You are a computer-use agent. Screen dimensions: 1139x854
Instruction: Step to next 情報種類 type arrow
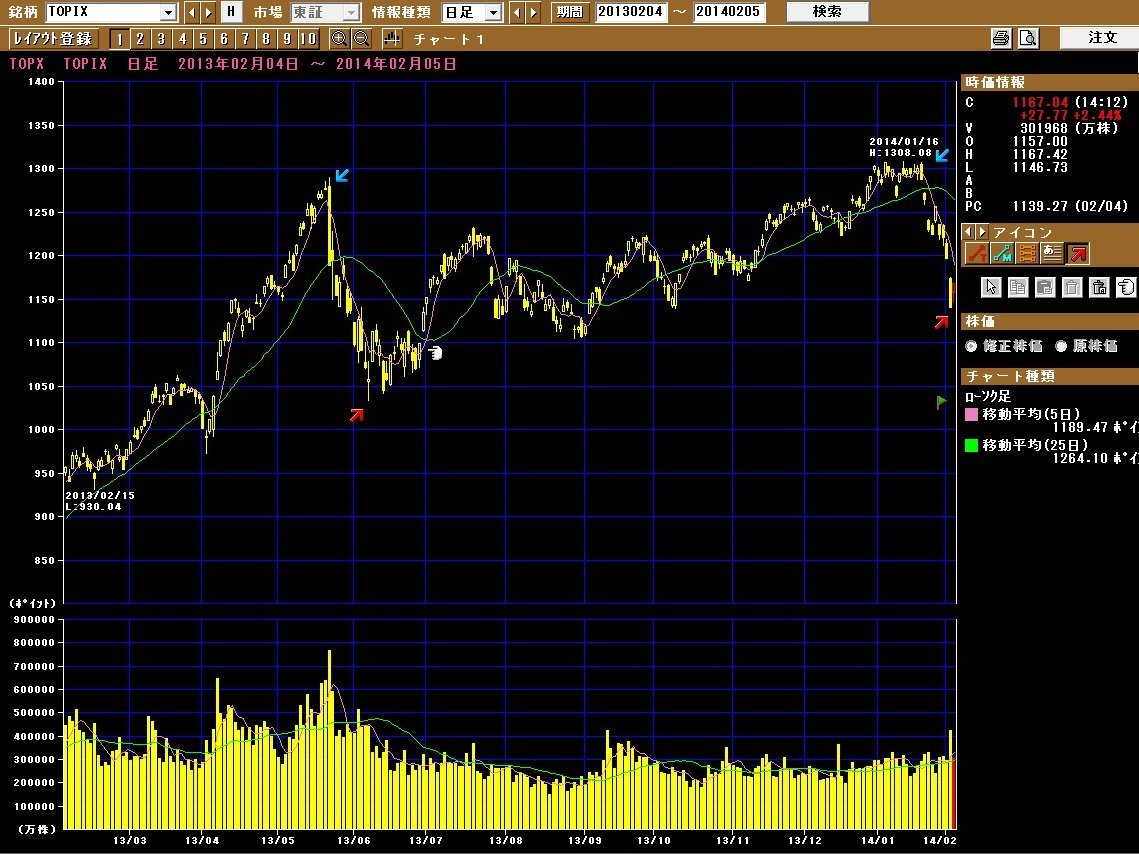[533, 12]
